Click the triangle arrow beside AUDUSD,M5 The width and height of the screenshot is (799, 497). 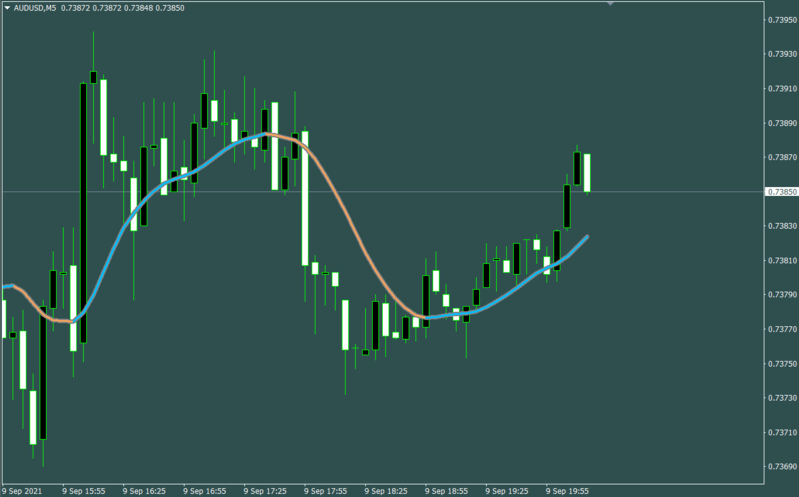pyautogui.click(x=7, y=8)
